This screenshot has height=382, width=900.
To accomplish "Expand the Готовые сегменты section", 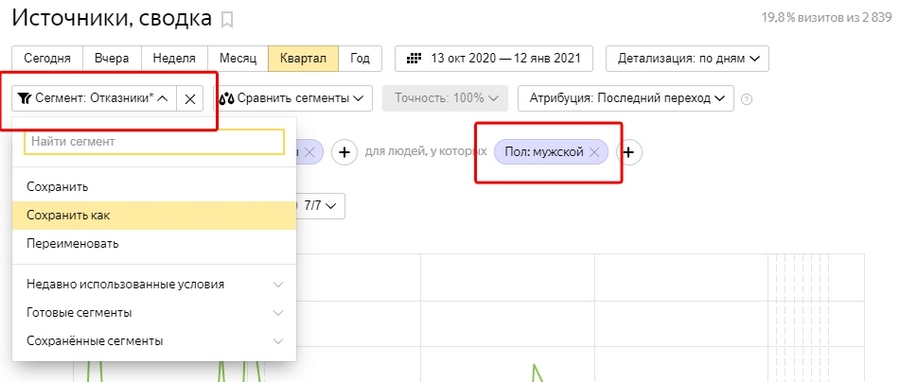I will [154, 313].
